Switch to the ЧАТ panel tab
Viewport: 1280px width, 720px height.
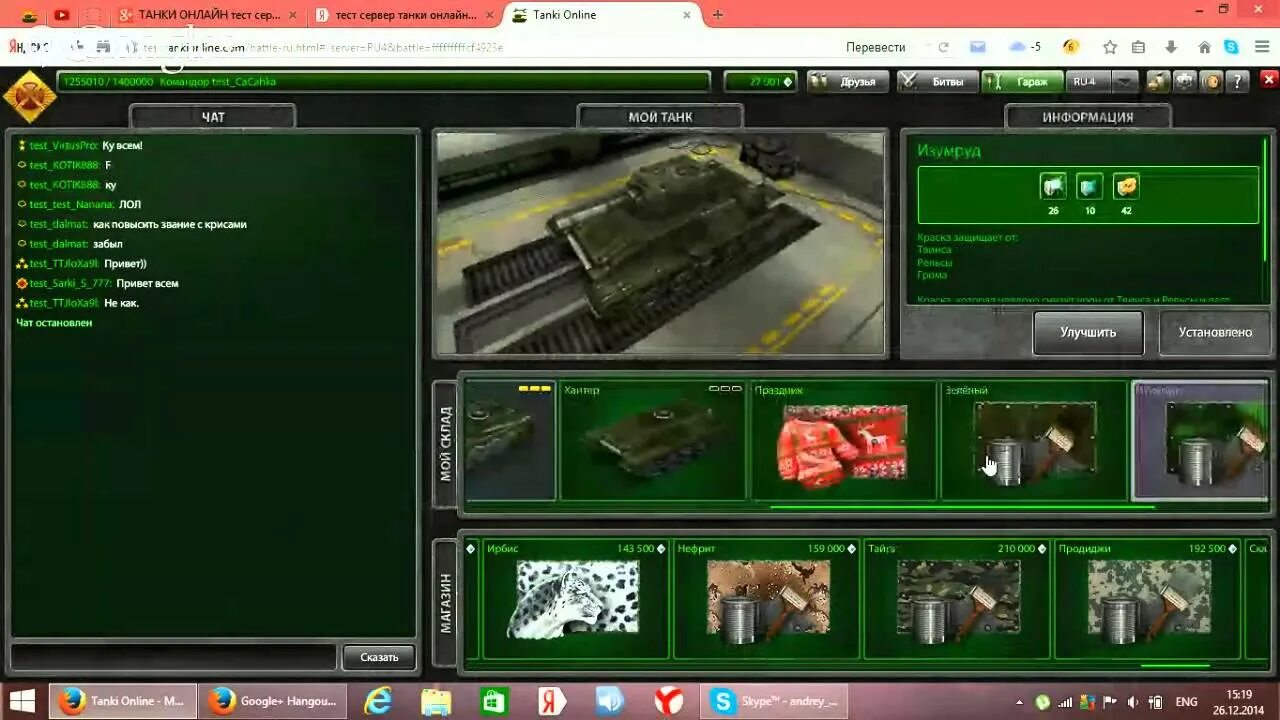pyautogui.click(x=213, y=117)
